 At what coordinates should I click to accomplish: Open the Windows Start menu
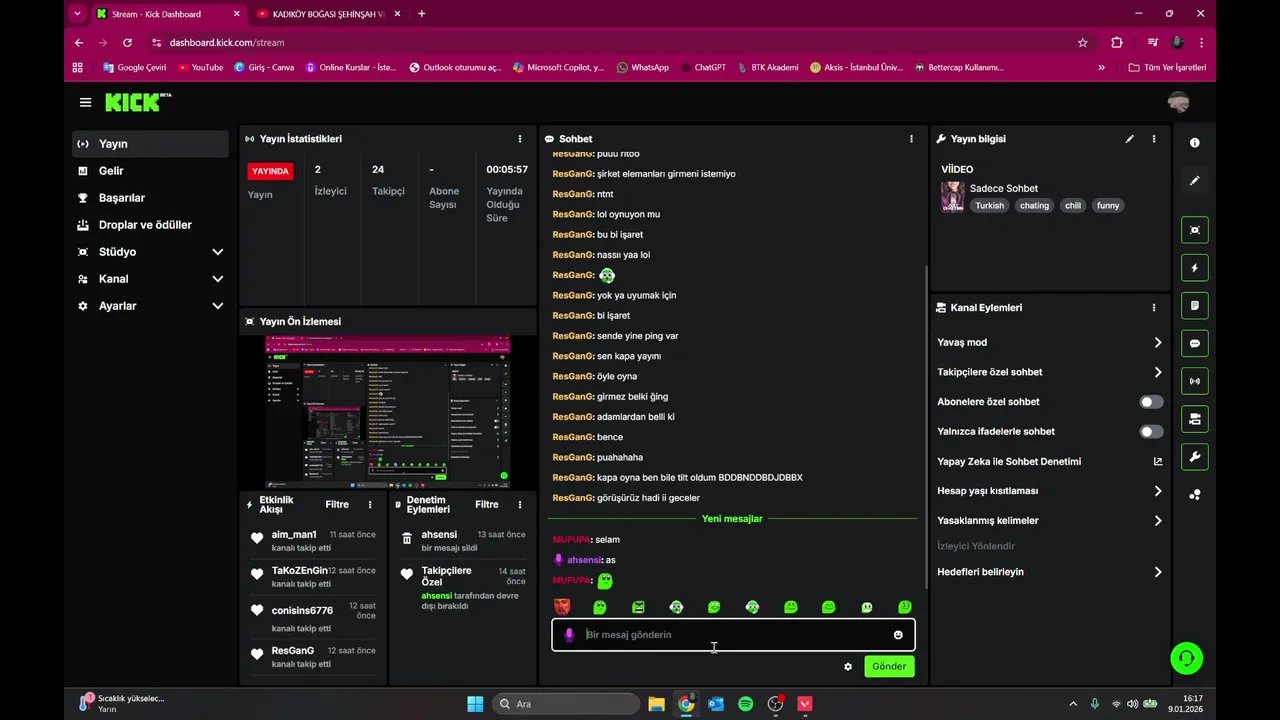pyautogui.click(x=475, y=704)
